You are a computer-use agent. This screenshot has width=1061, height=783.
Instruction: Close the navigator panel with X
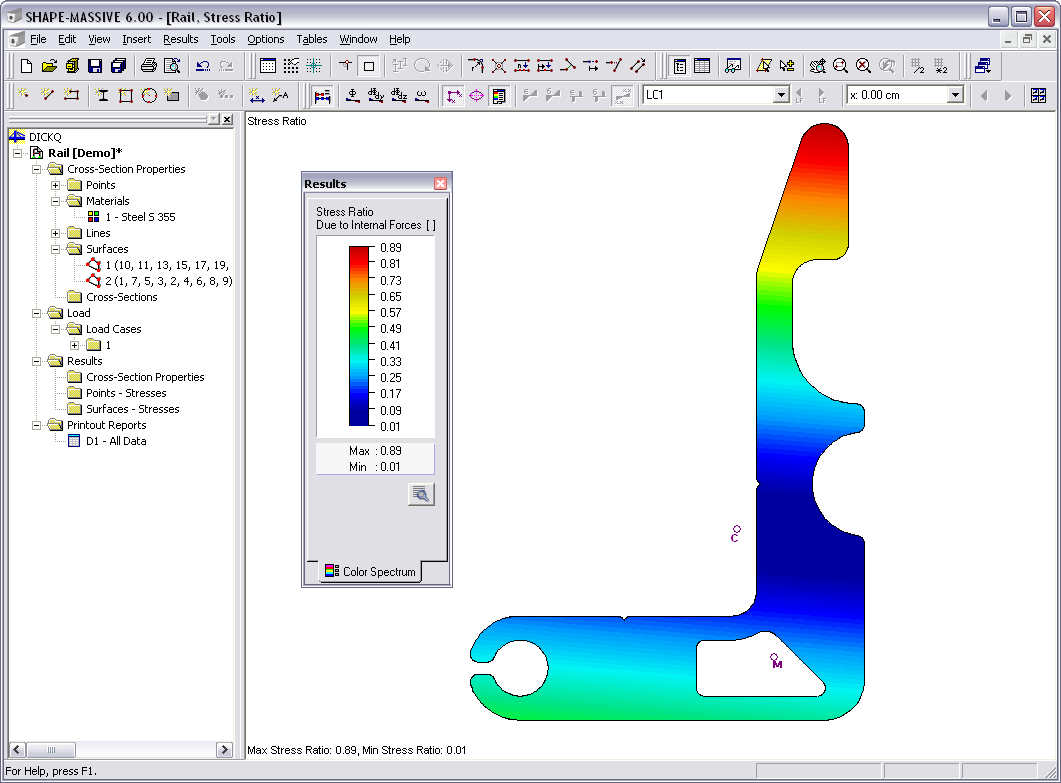[227, 120]
